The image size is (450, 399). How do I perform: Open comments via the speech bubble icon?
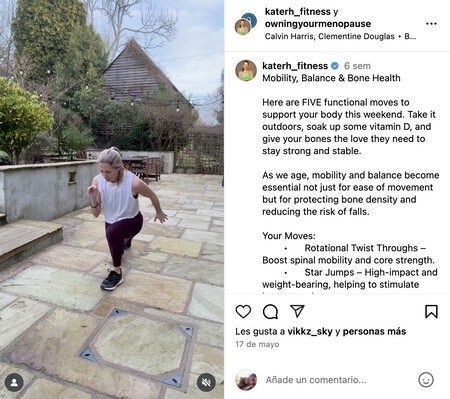(270, 312)
